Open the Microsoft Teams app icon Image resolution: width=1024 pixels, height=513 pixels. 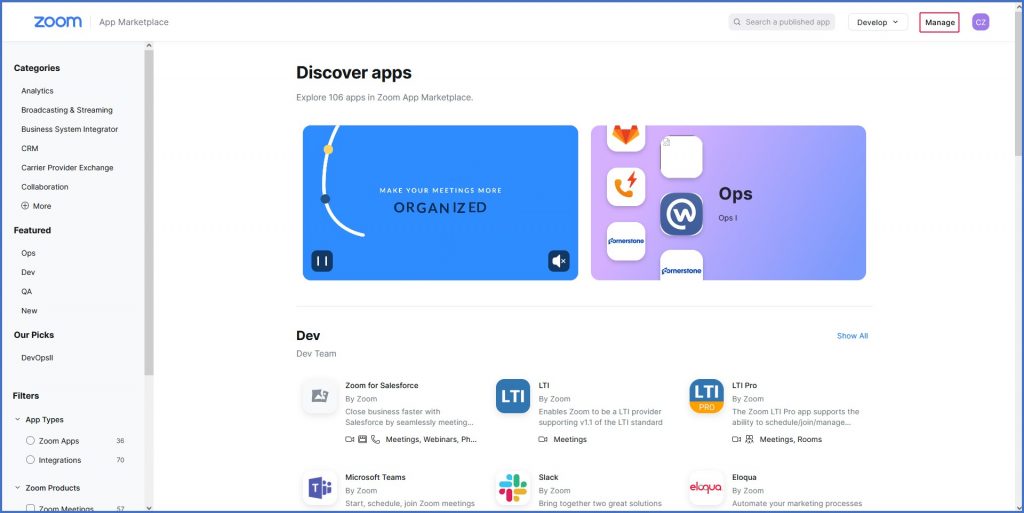(x=320, y=488)
